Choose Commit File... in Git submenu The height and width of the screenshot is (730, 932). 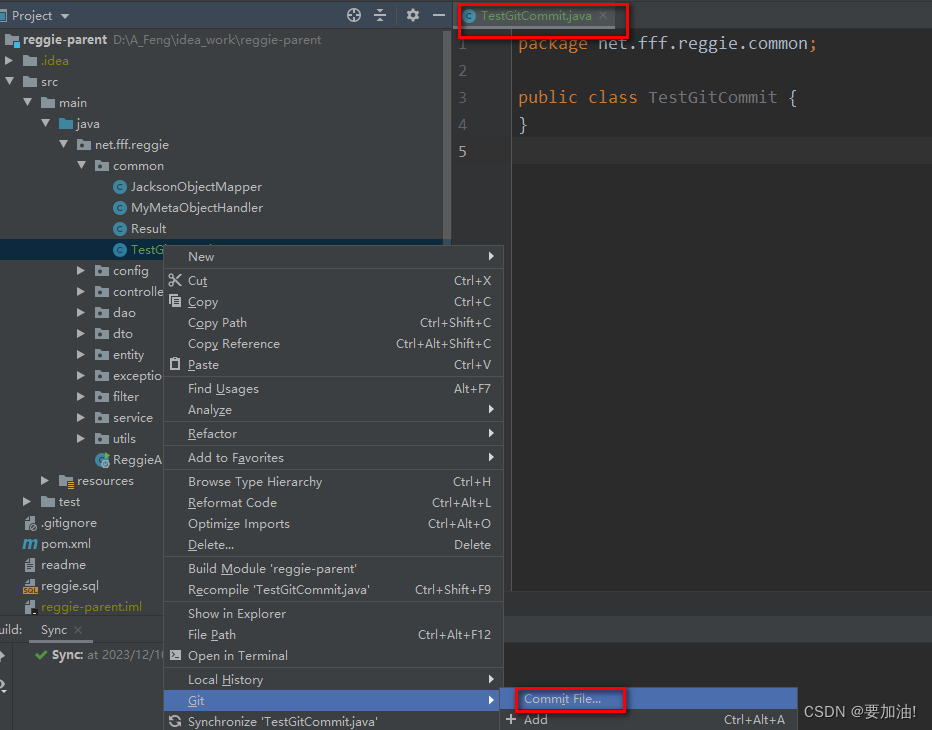pos(648,699)
